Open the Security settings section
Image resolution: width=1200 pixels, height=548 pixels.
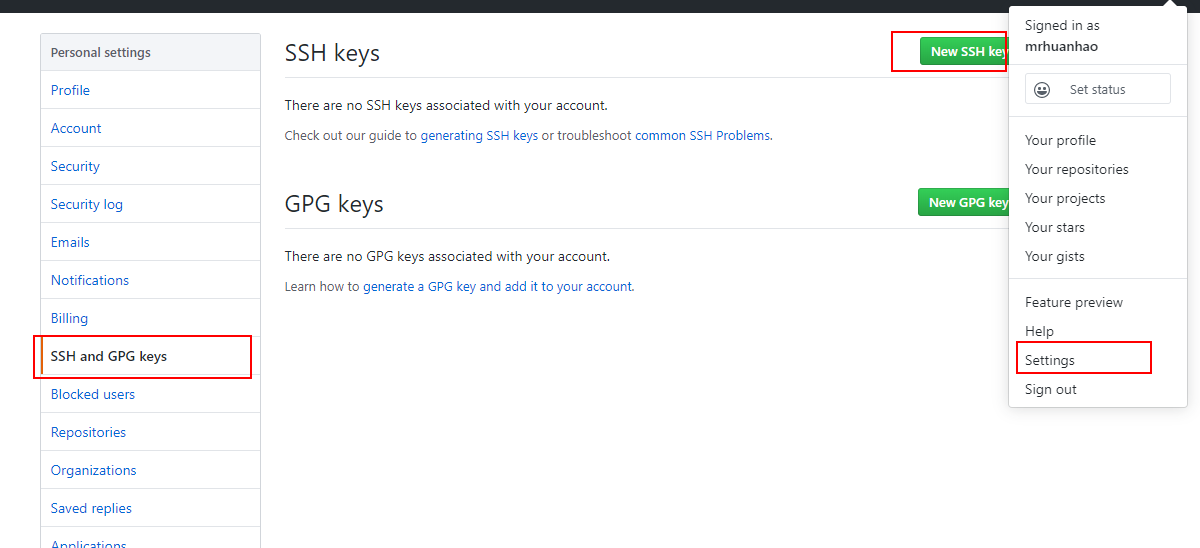click(150, 166)
